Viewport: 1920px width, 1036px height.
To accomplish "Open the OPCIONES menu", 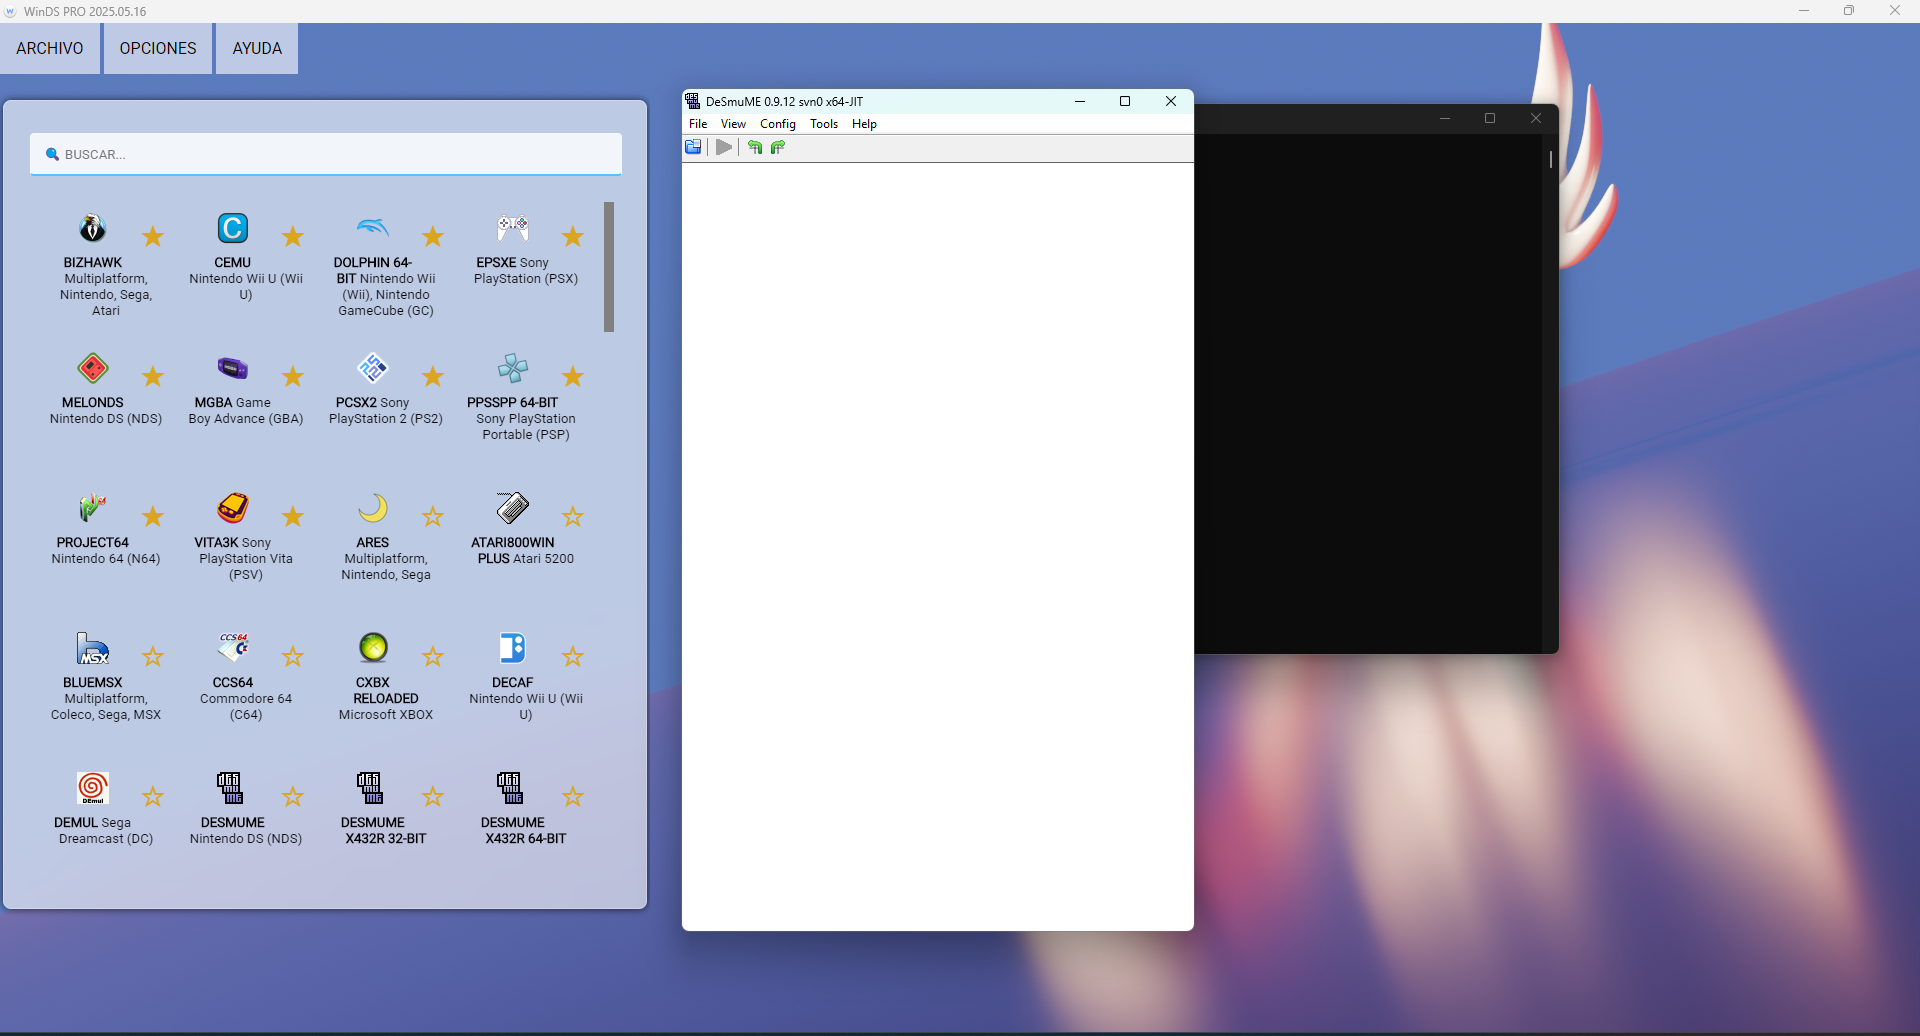I will [158, 48].
